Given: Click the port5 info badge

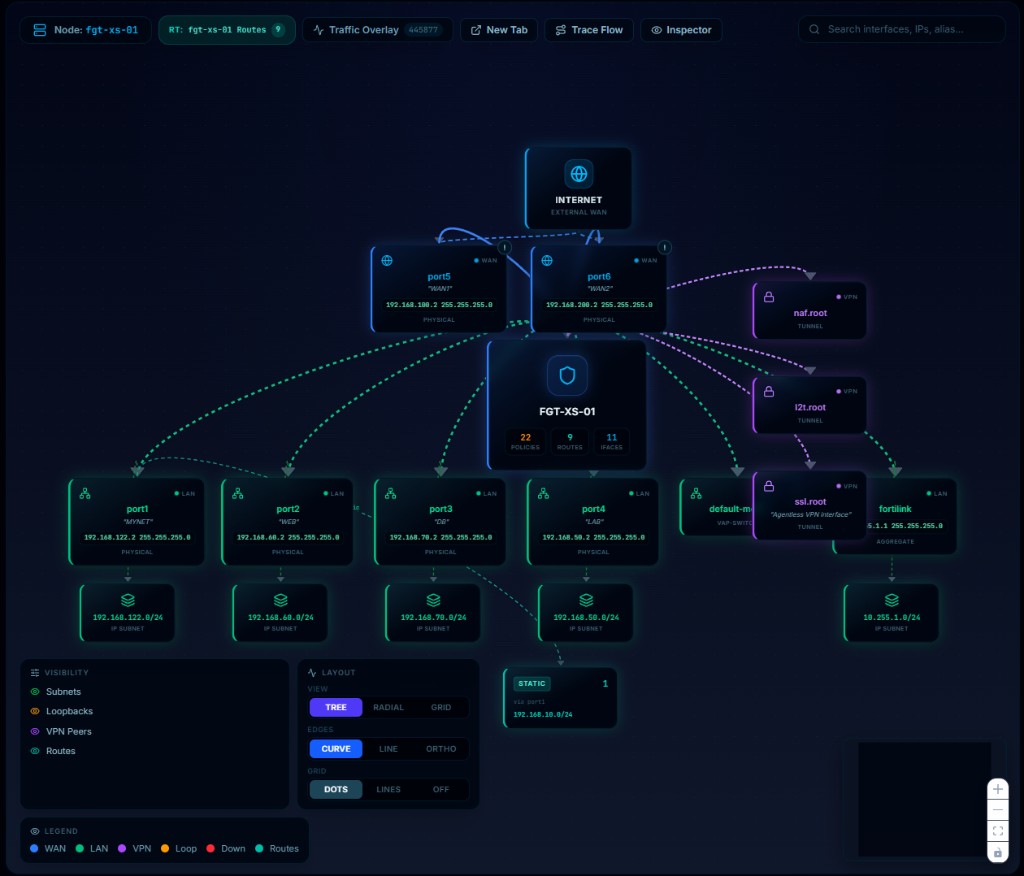Looking at the screenshot, I should pos(504,248).
